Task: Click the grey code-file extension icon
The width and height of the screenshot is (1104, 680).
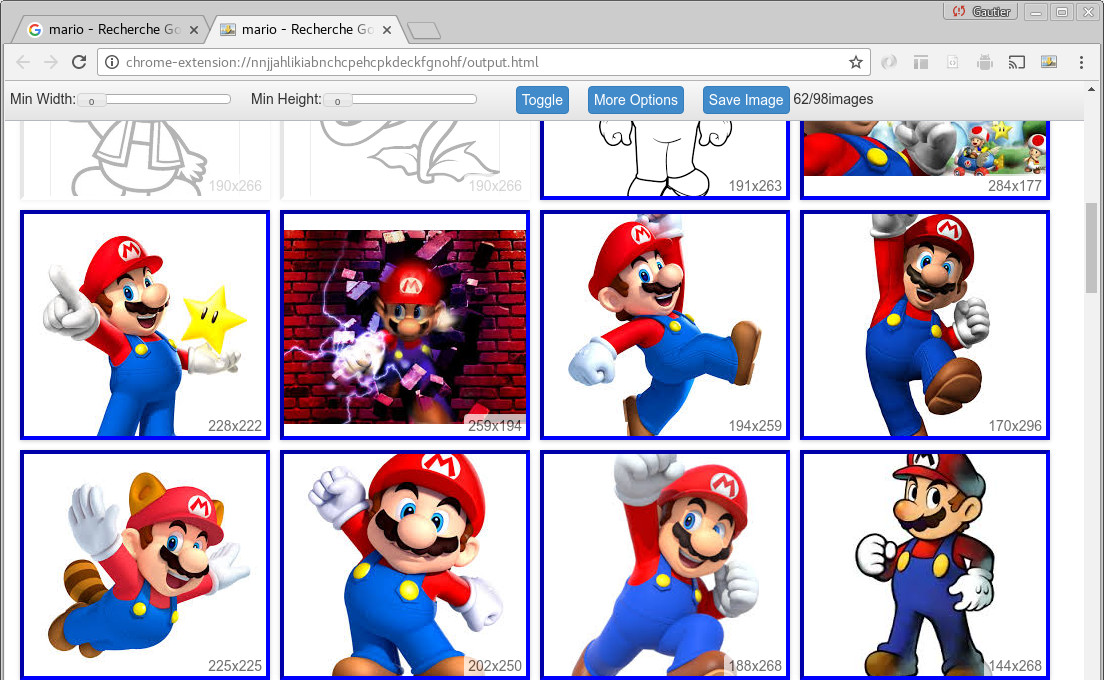Action: pyautogui.click(x=953, y=62)
